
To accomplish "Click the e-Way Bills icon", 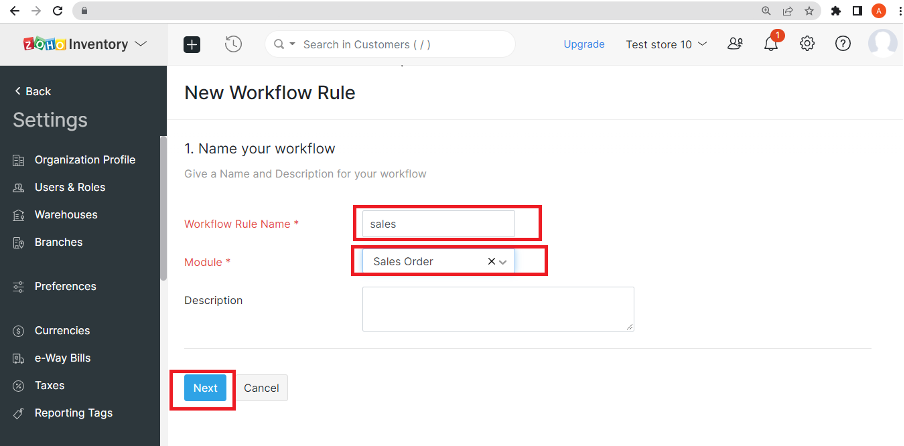I will (18, 358).
